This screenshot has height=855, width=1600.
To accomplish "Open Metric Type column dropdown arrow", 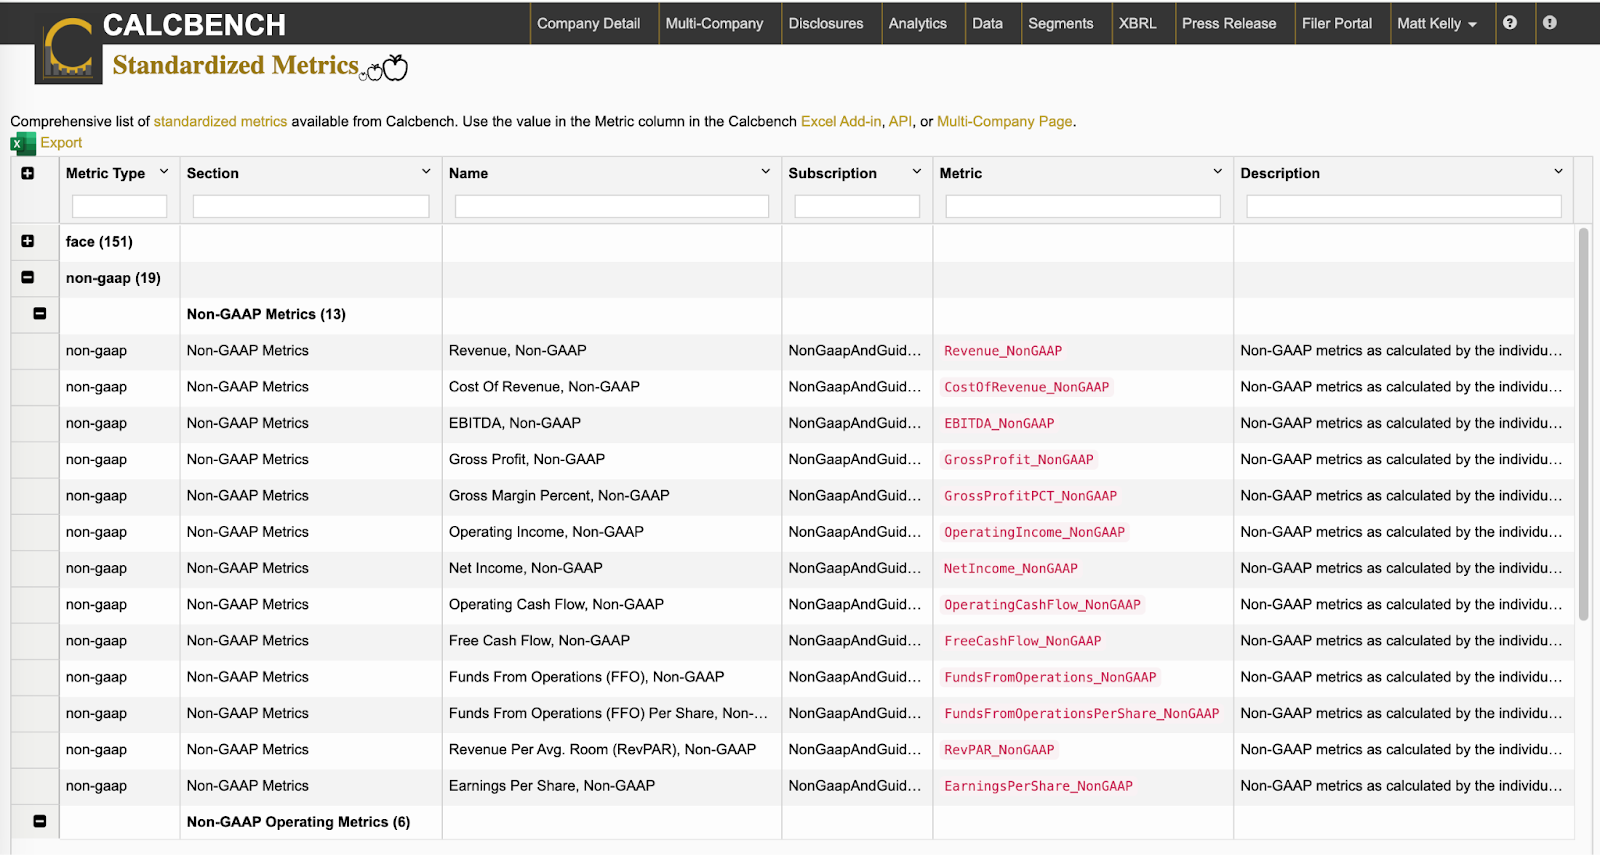I will coord(164,172).
